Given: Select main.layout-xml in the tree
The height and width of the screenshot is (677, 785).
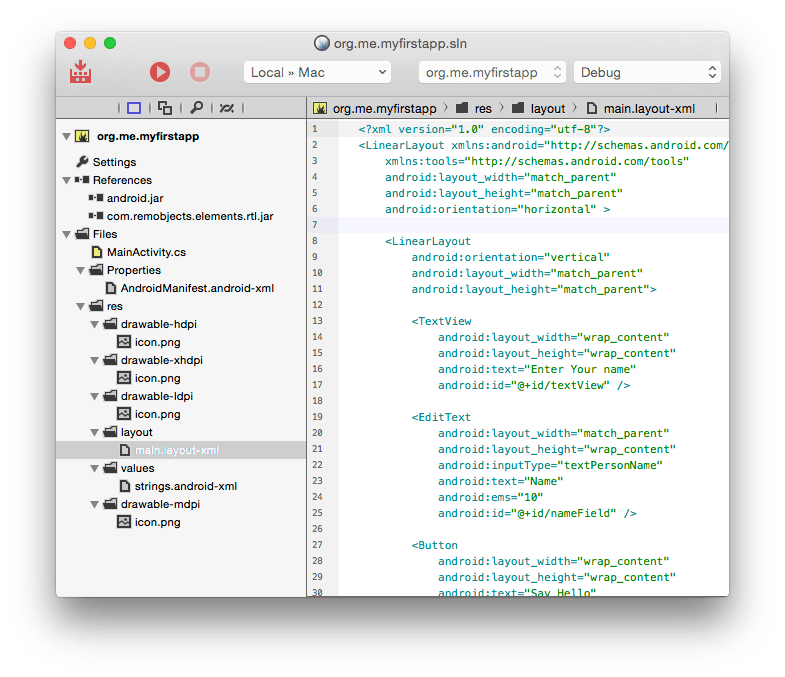Looking at the screenshot, I should coord(181,450).
